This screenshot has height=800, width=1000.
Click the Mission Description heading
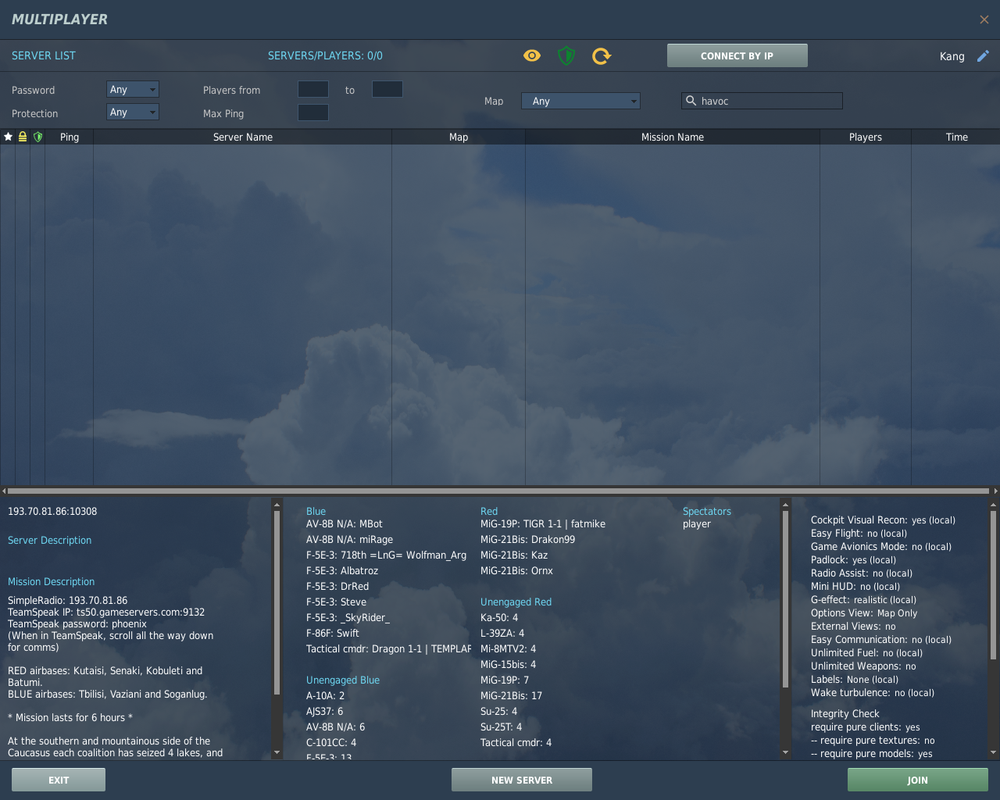coord(51,582)
